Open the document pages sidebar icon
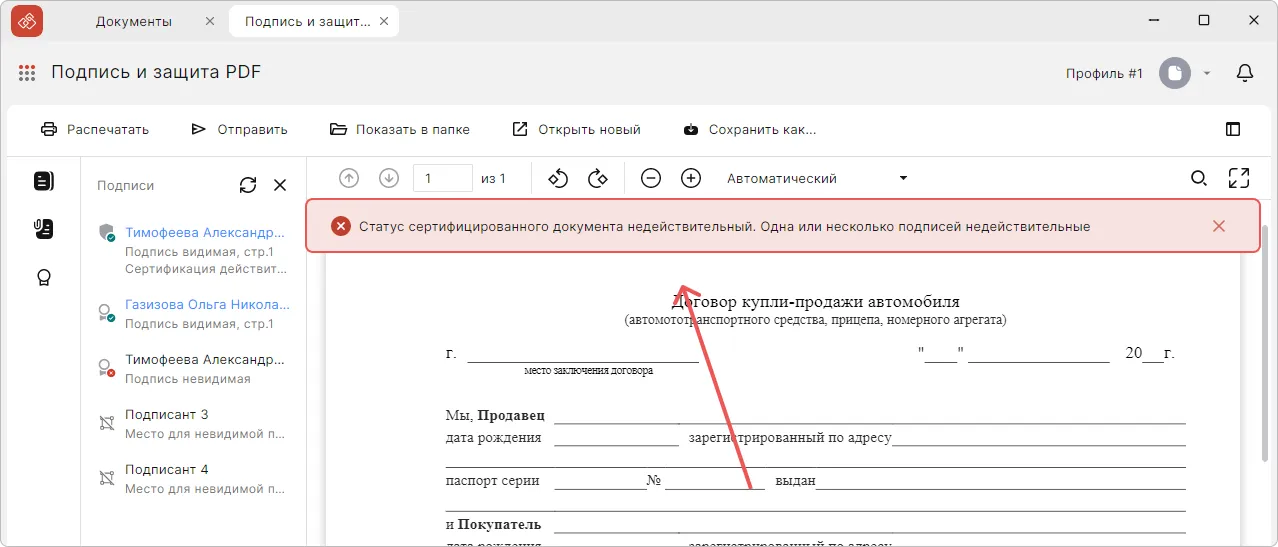Image resolution: width=1278 pixels, height=547 pixels. click(43, 181)
